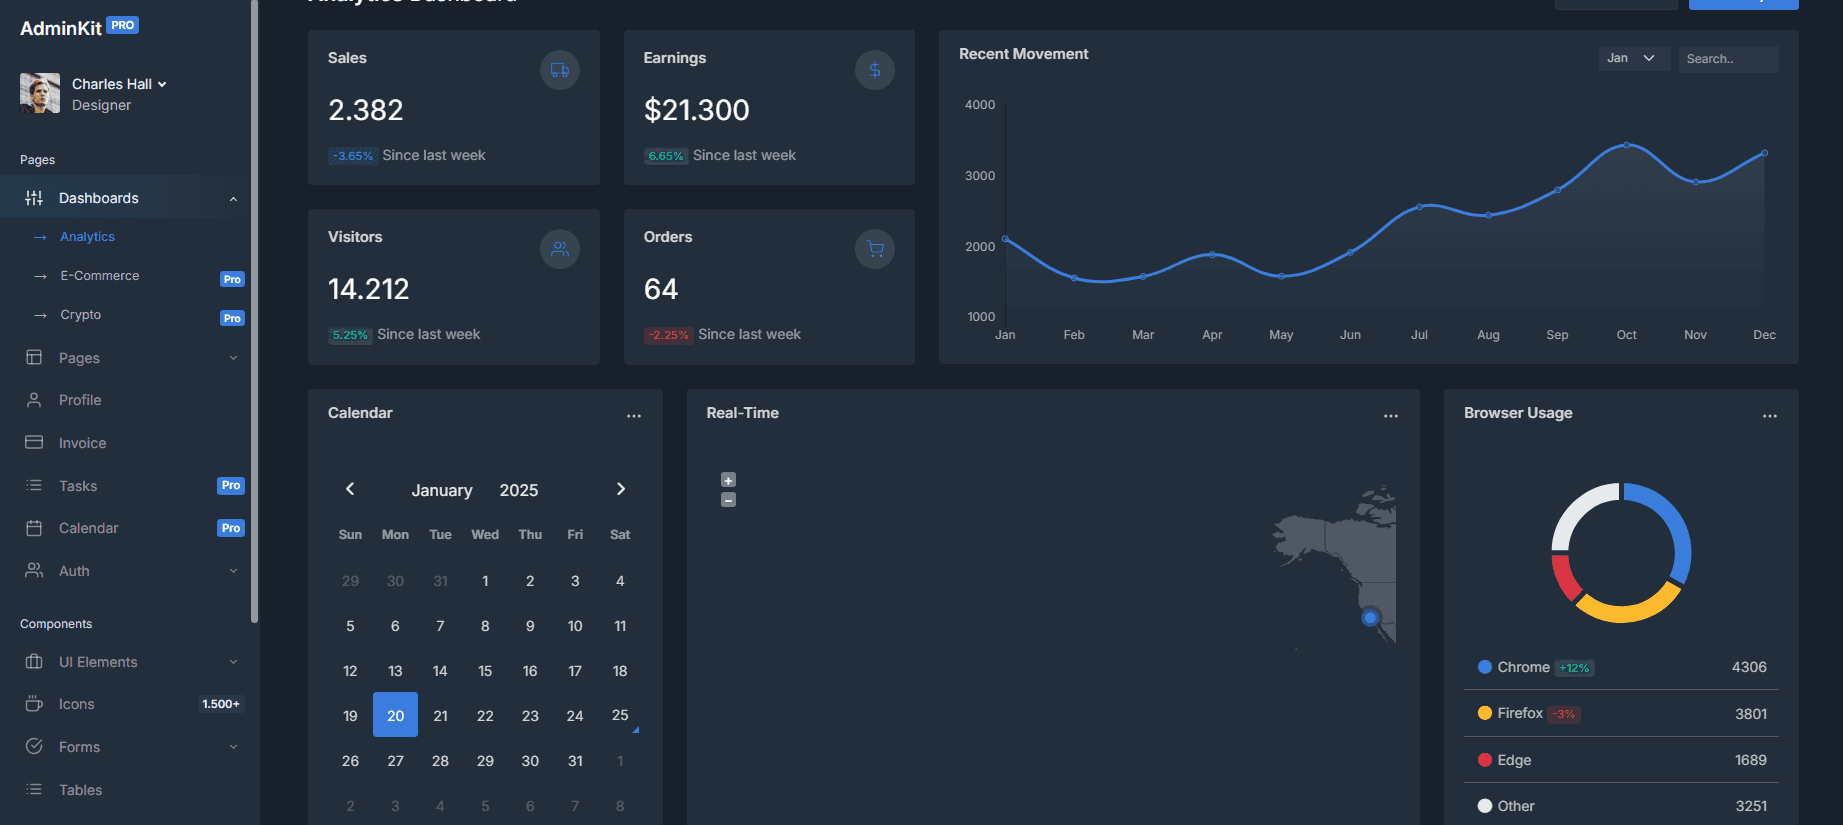Click the Tasks list icon in sidebar

click(x=34, y=485)
